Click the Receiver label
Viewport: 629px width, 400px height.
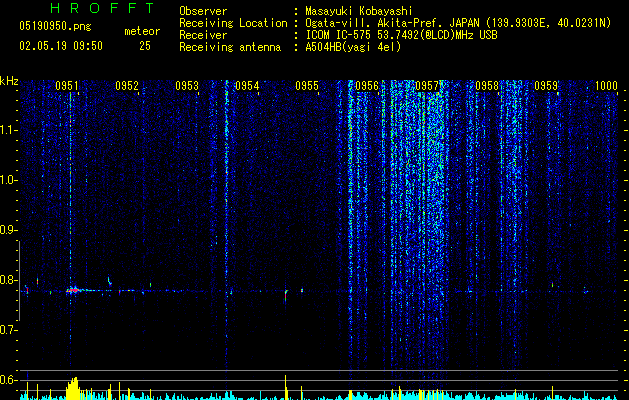point(203,35)
